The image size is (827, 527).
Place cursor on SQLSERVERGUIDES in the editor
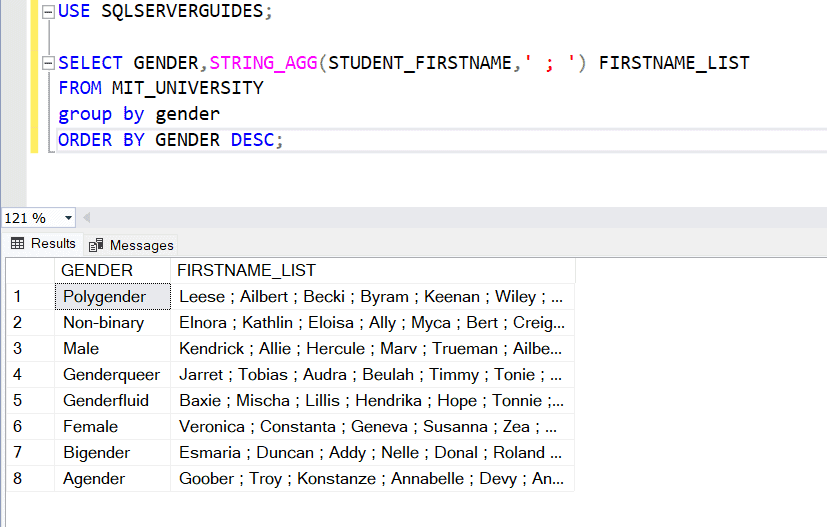click(182, 11)
